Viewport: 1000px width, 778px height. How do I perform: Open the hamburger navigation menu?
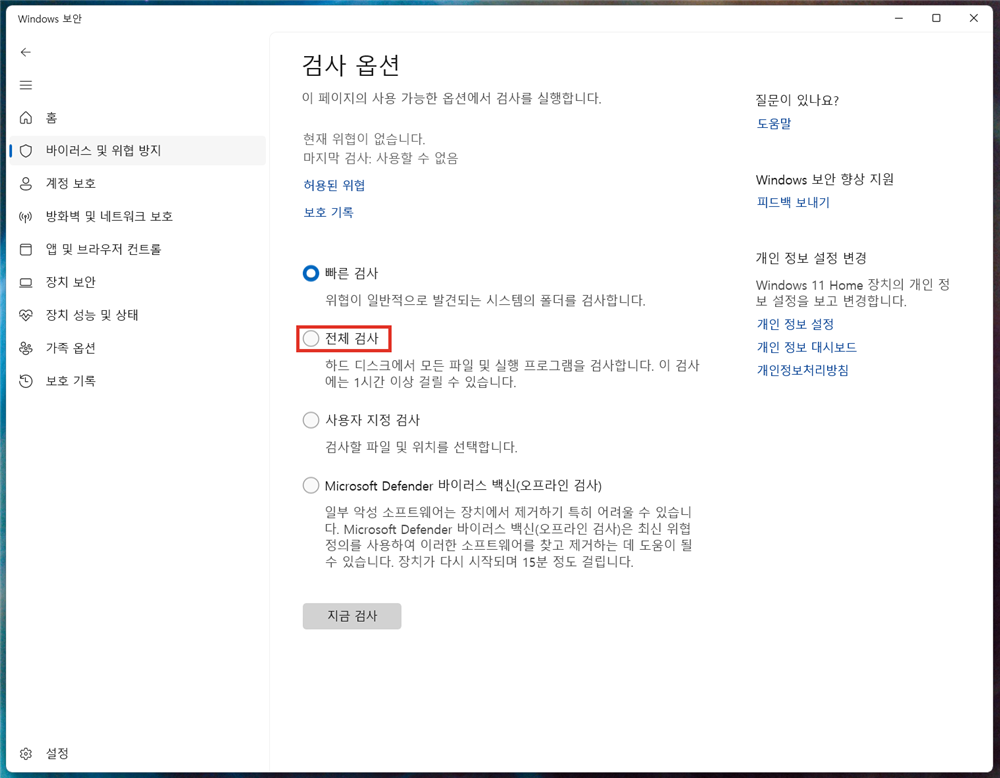click(x=26, y=85)
